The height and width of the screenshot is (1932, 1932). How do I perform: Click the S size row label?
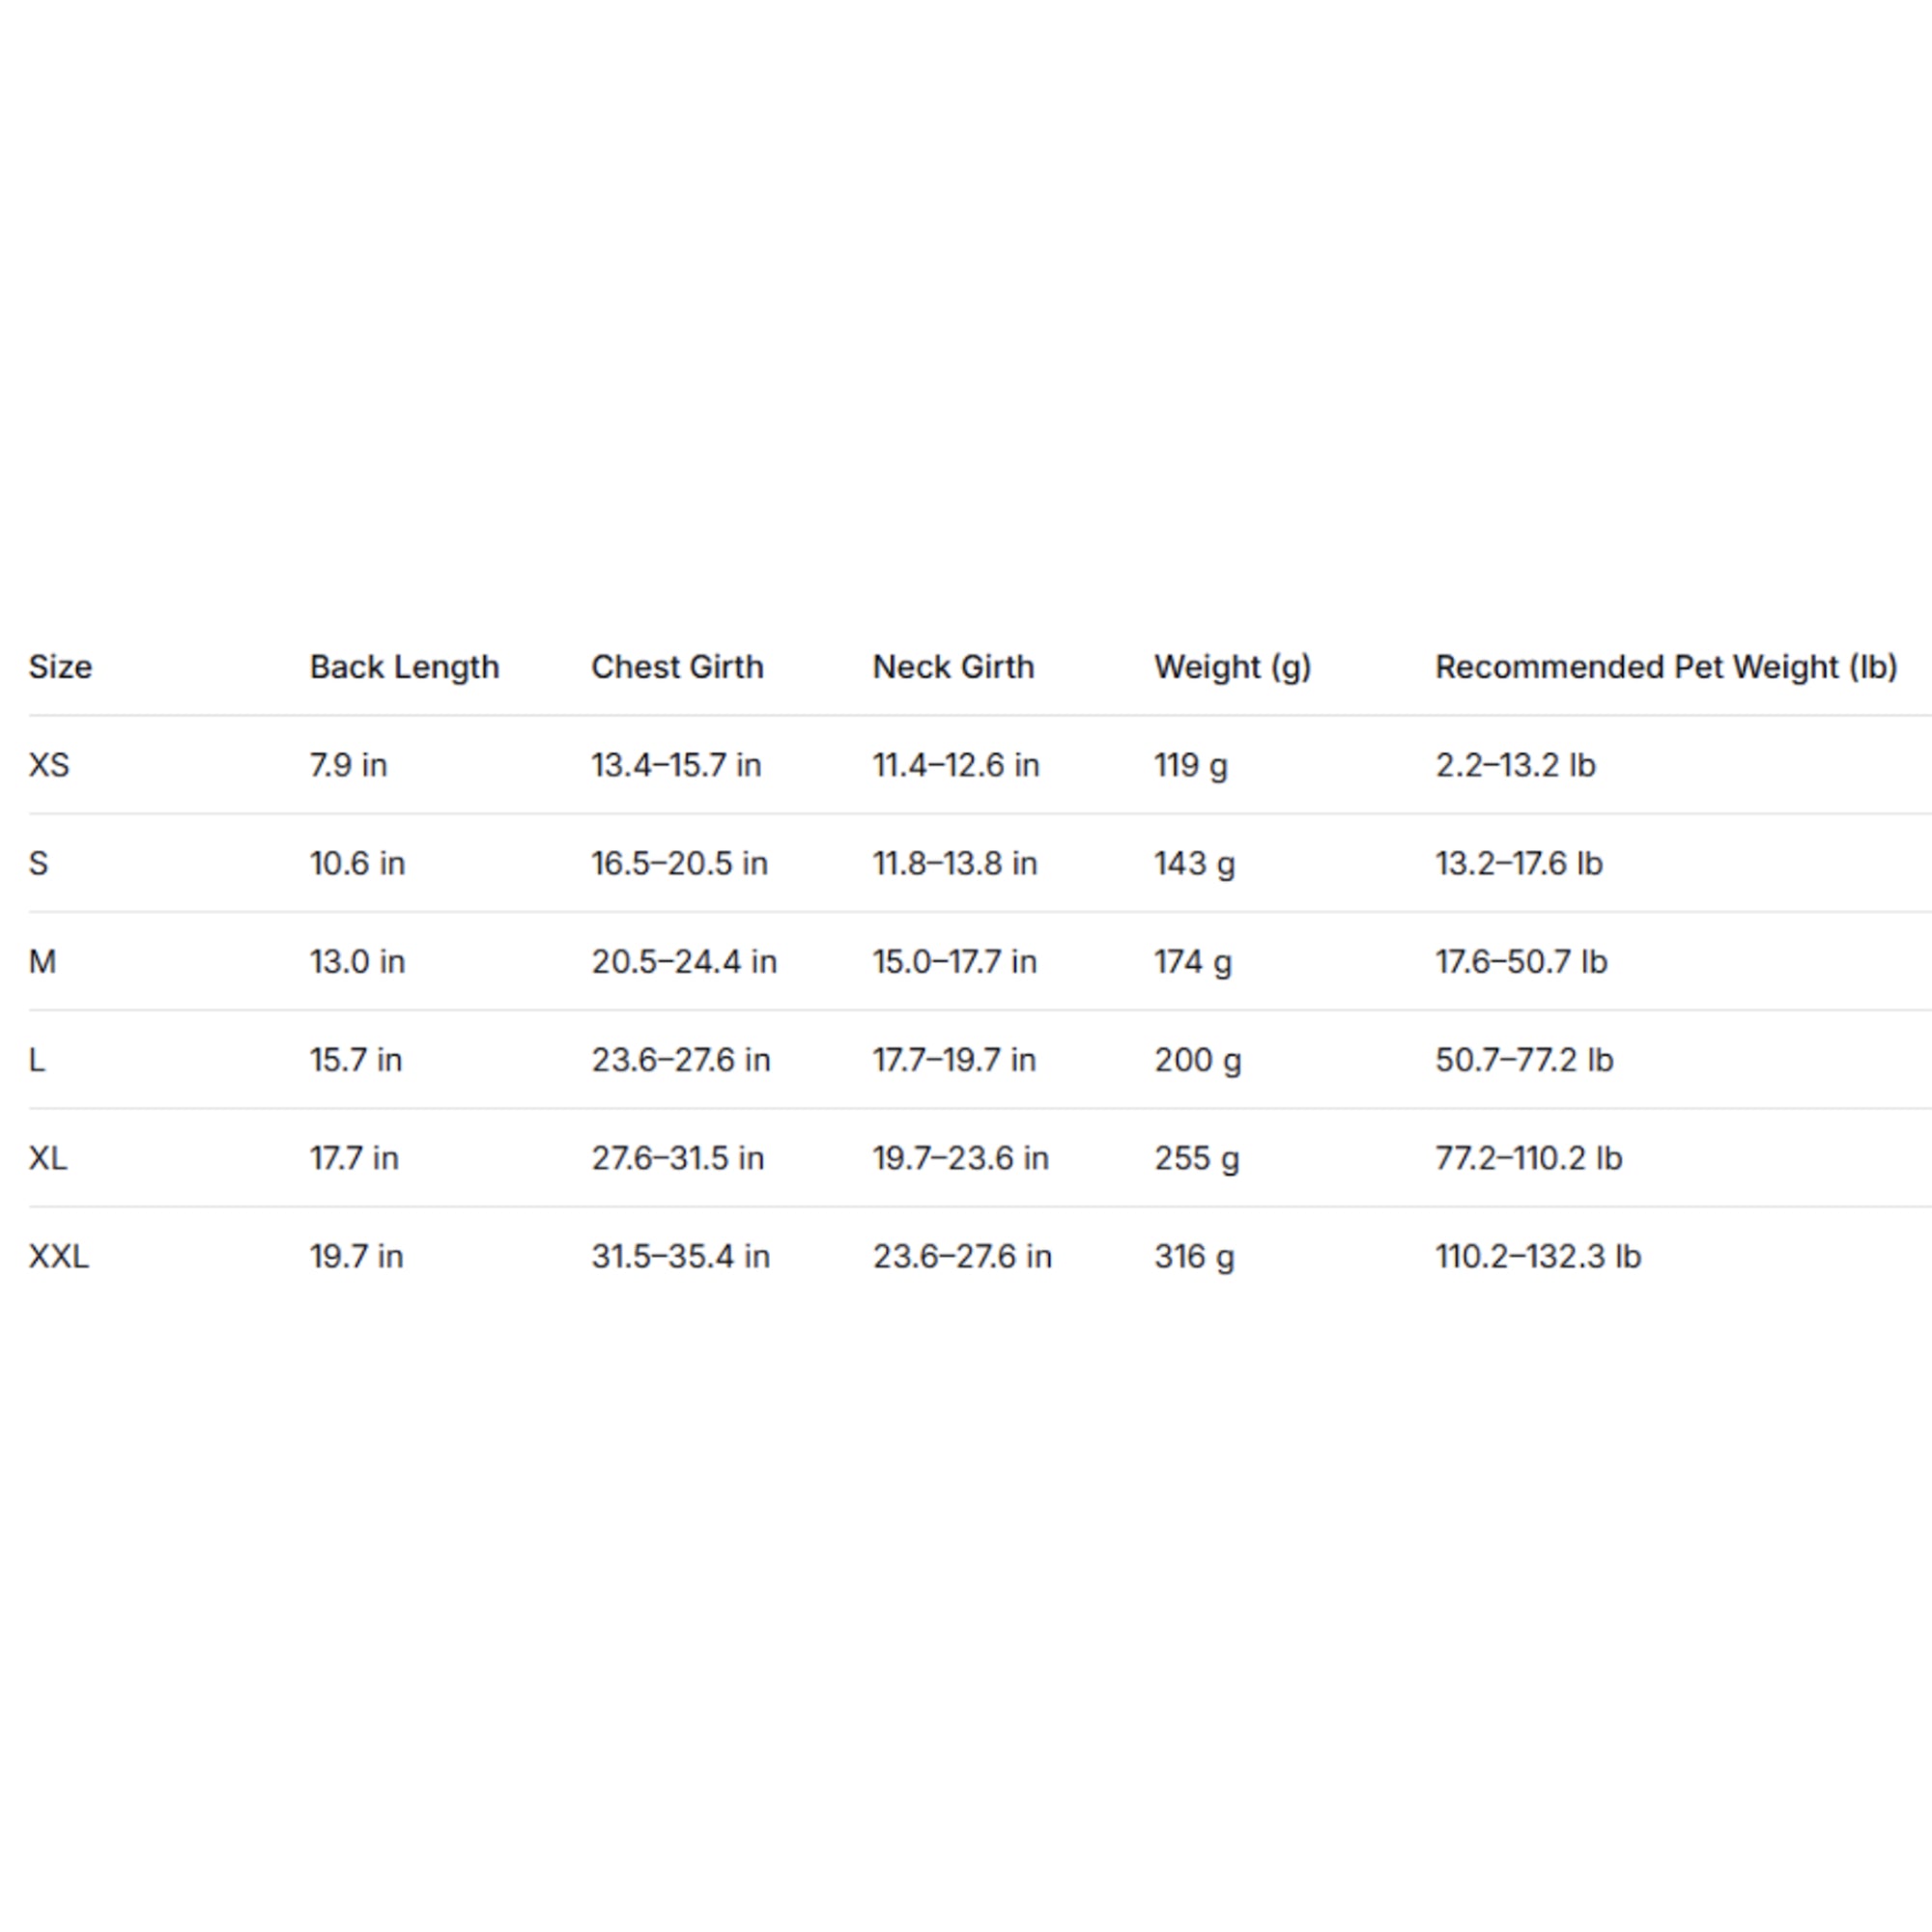[x=38, y=863]
